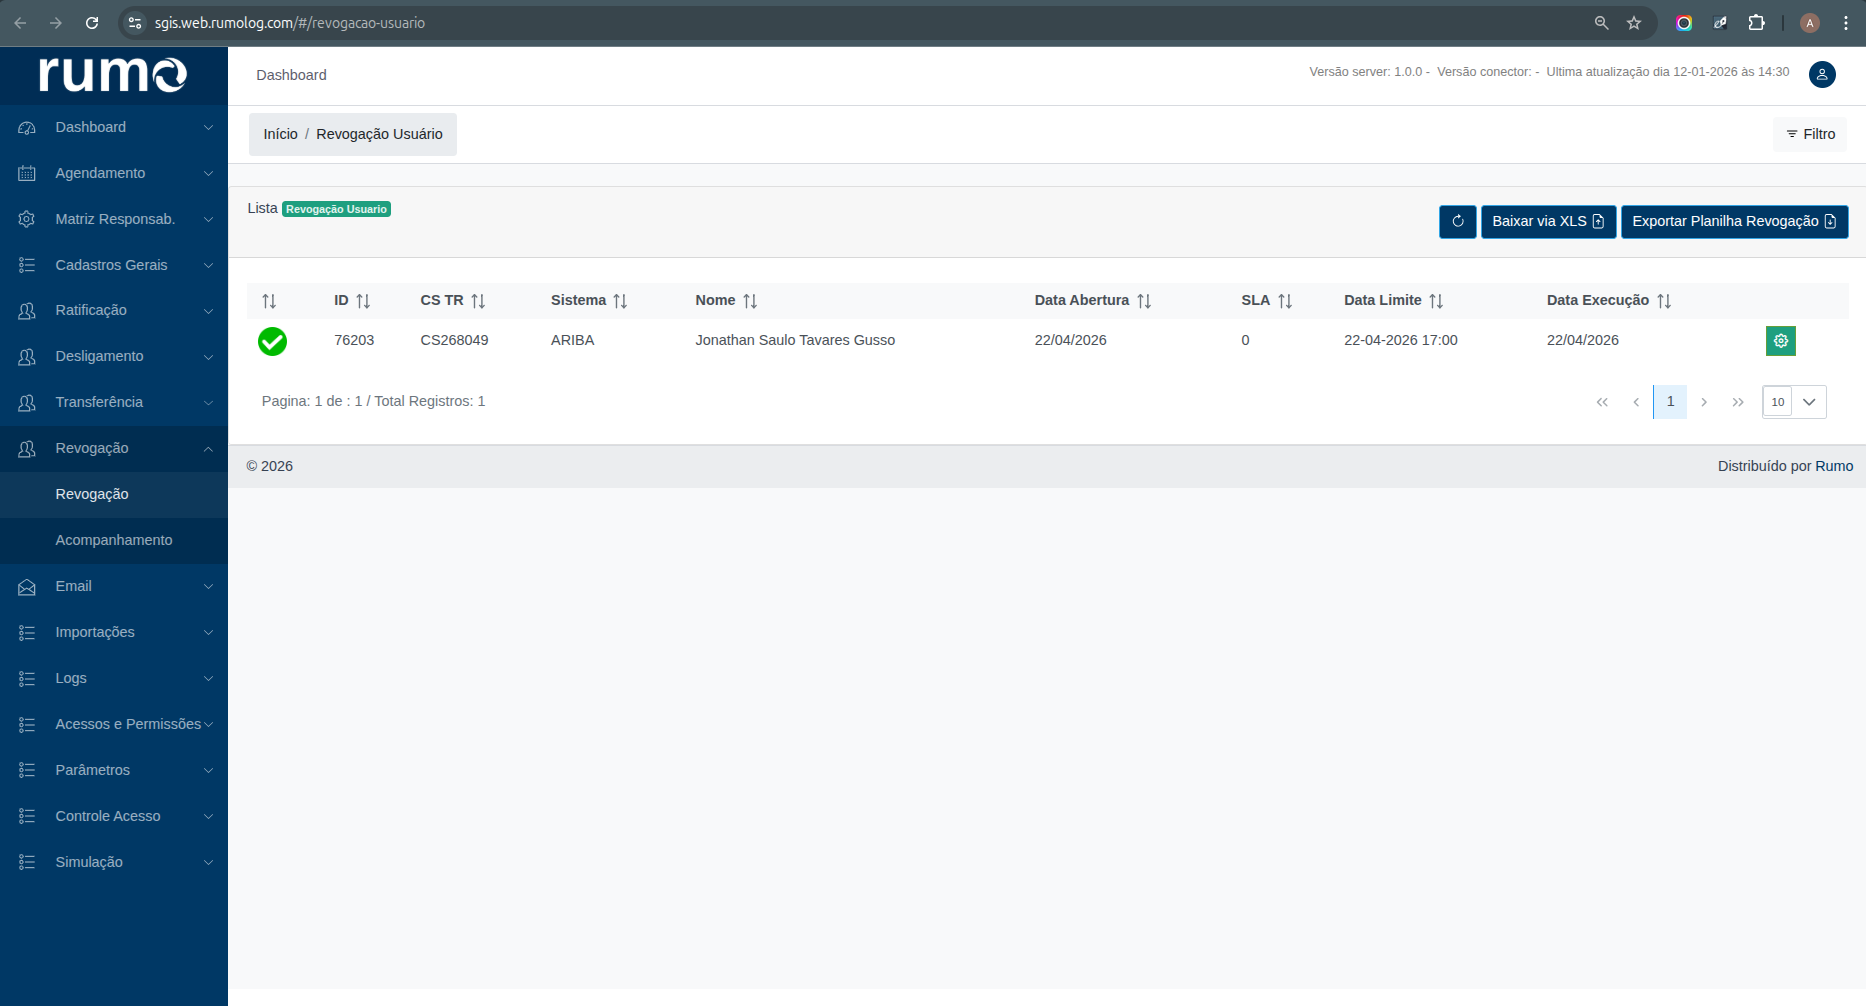Click the Rumo logo in the sidebar
This screenshot has height=1006, width=1866.
(x=113, y=75)
